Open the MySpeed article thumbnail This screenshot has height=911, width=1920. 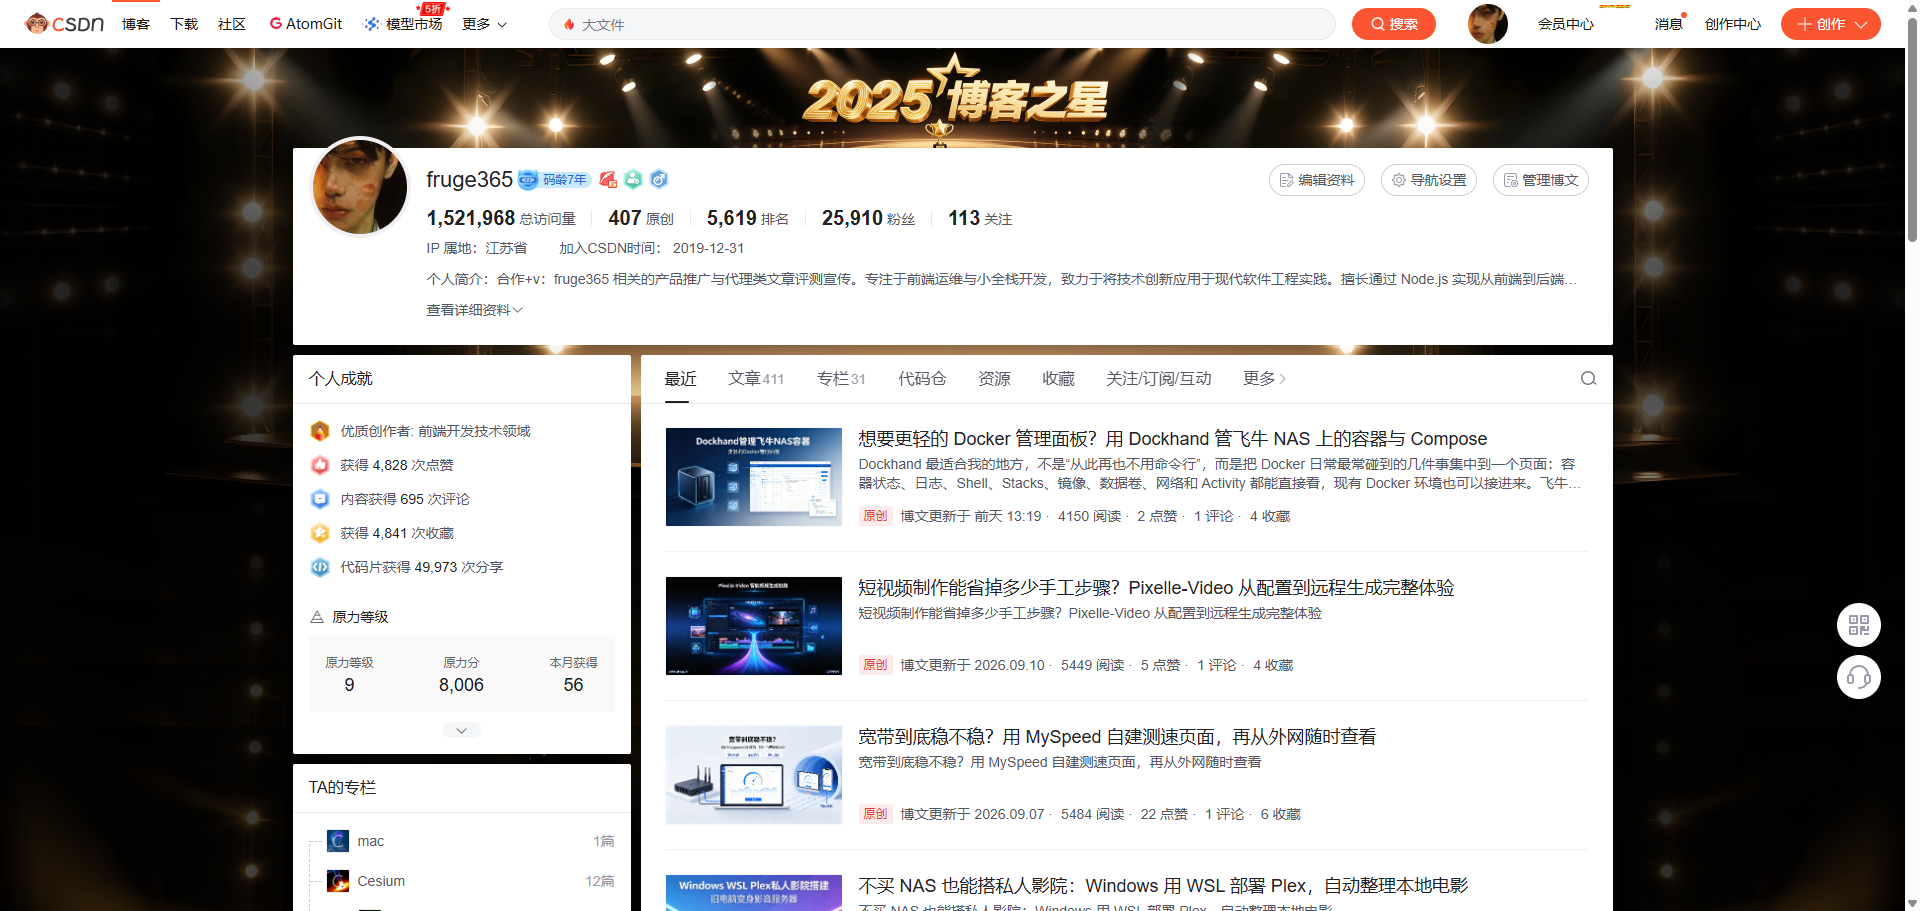(x=754, y=775)
